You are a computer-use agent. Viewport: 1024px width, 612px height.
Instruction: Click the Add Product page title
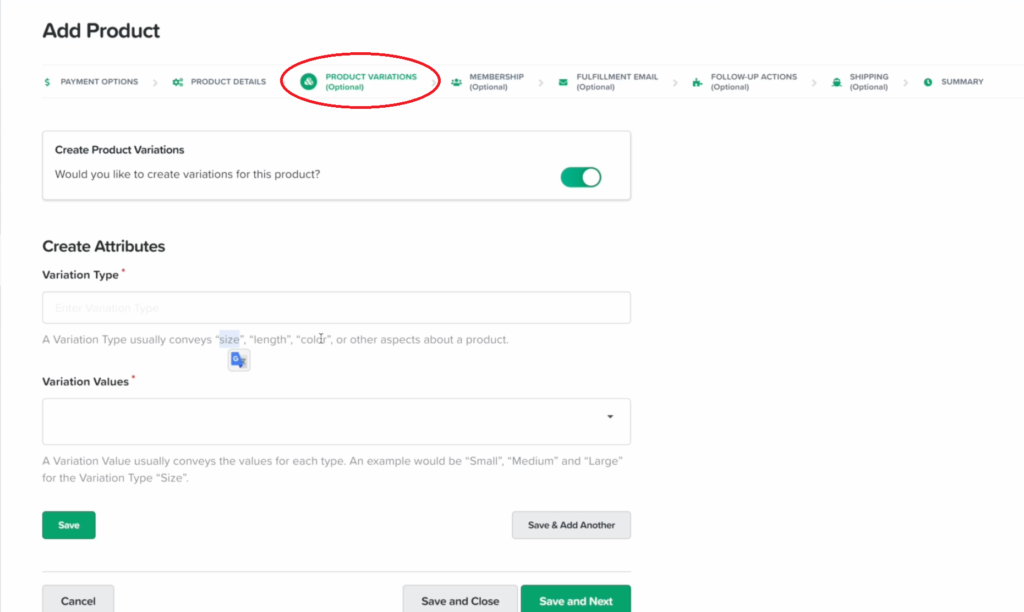coord(101,31)
